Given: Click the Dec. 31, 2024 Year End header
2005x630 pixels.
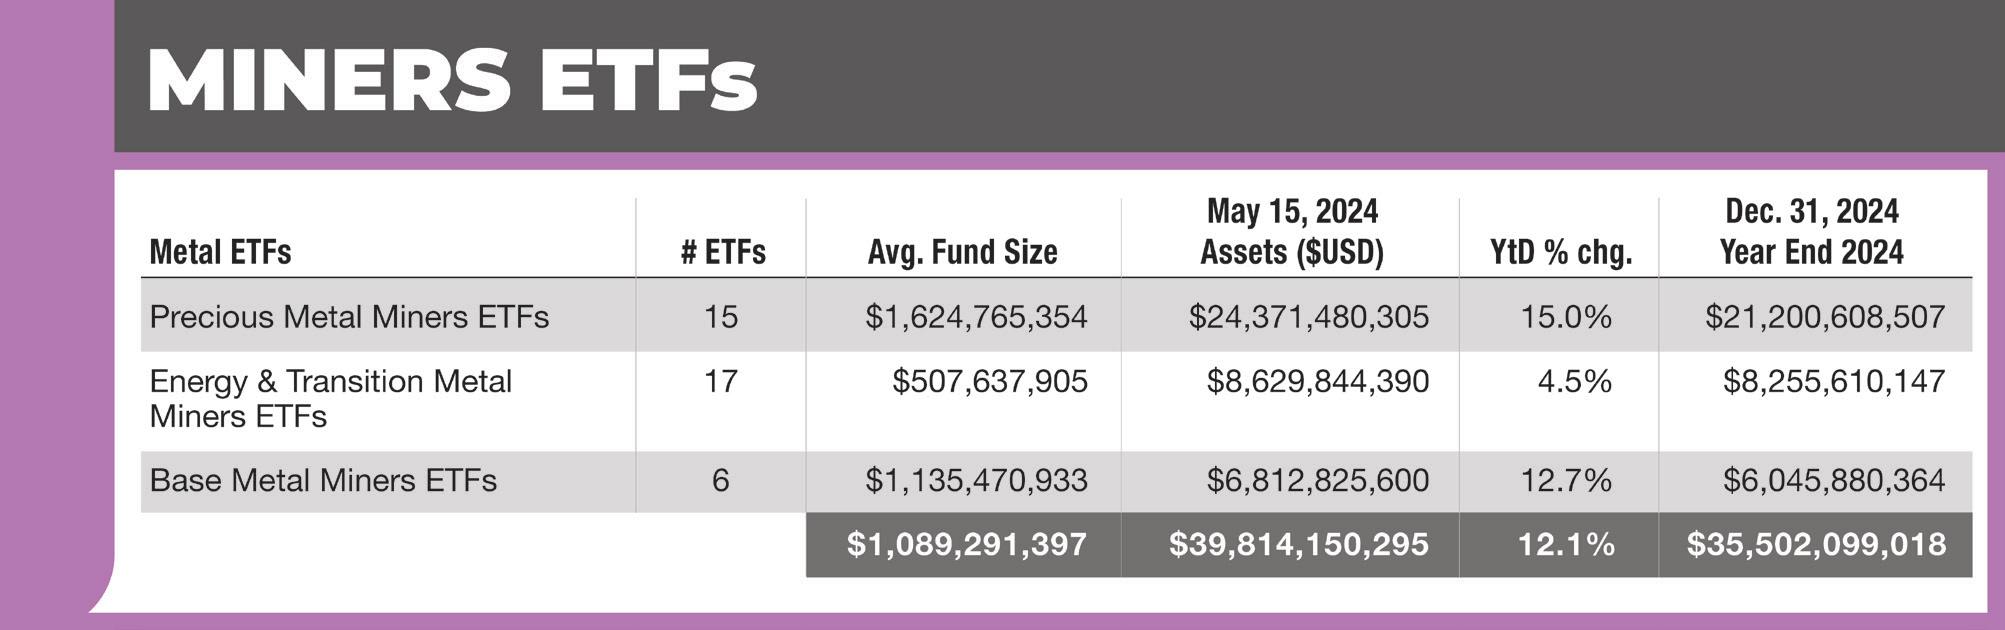Looking at the screenshot, I should point(1811,232).
